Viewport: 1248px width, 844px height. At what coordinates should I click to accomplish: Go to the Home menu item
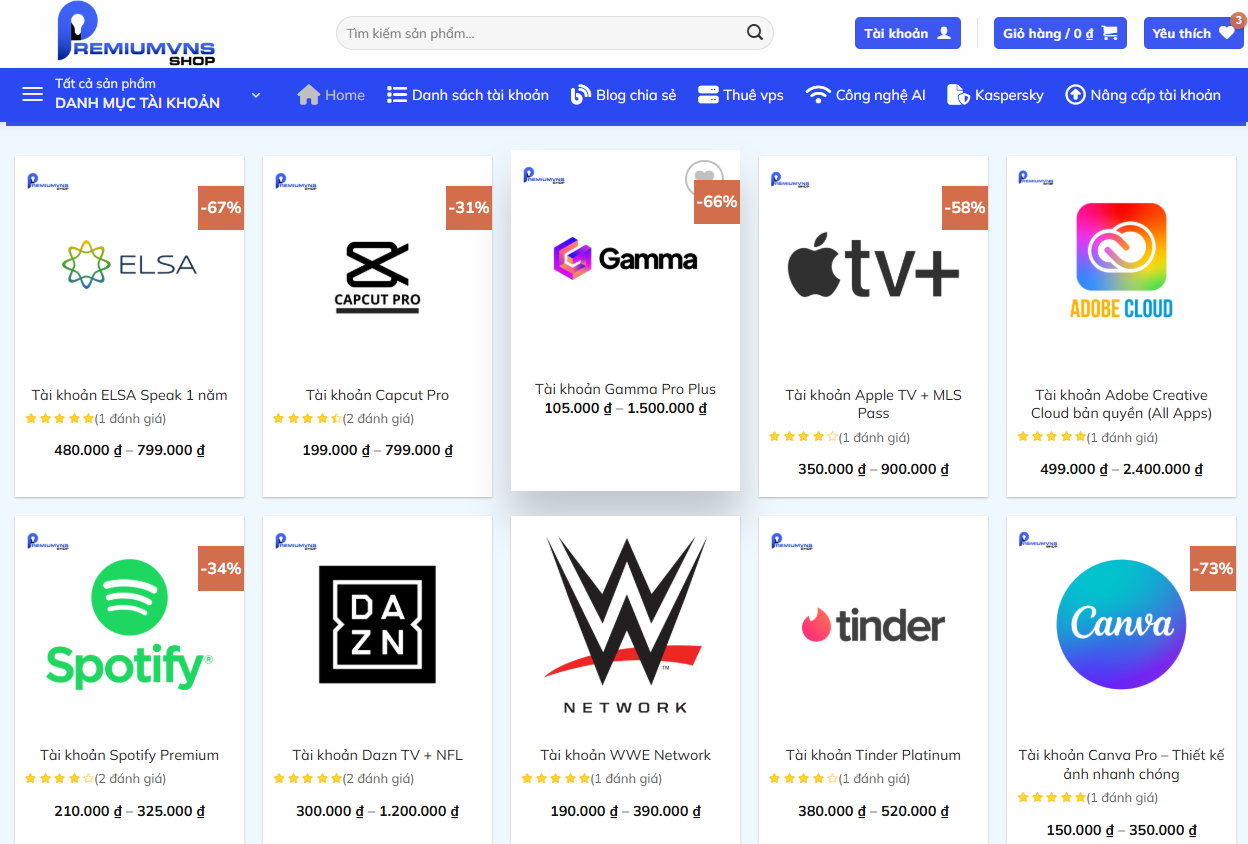point(331,95)
